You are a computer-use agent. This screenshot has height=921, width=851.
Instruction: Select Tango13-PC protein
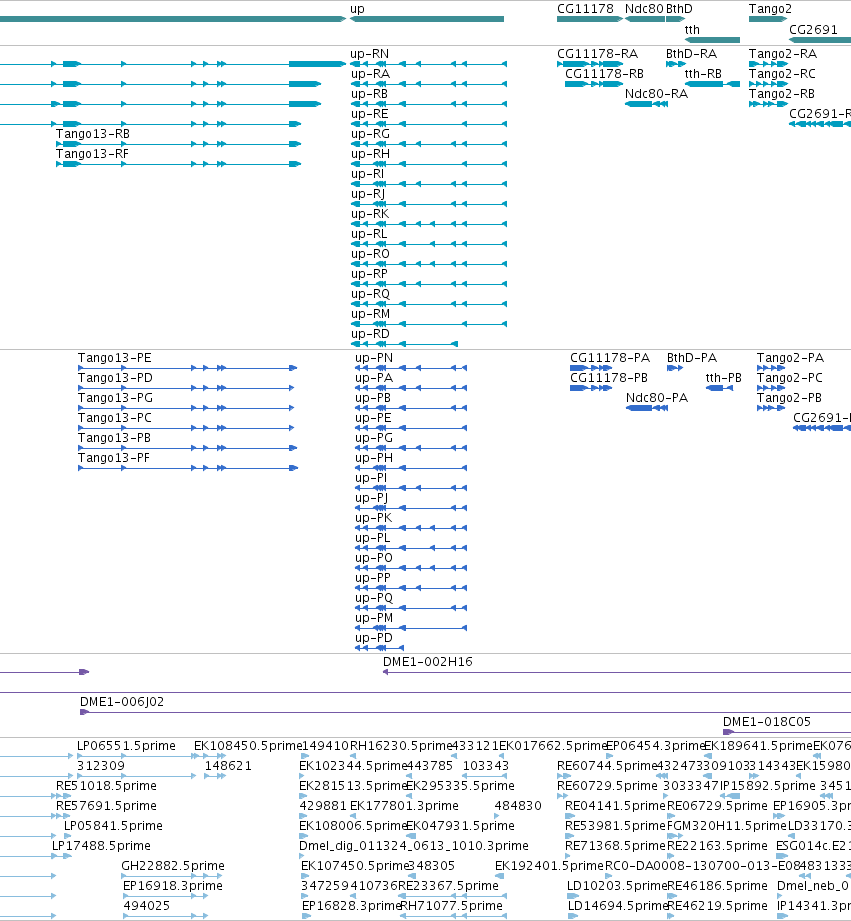tap(114, 418)
